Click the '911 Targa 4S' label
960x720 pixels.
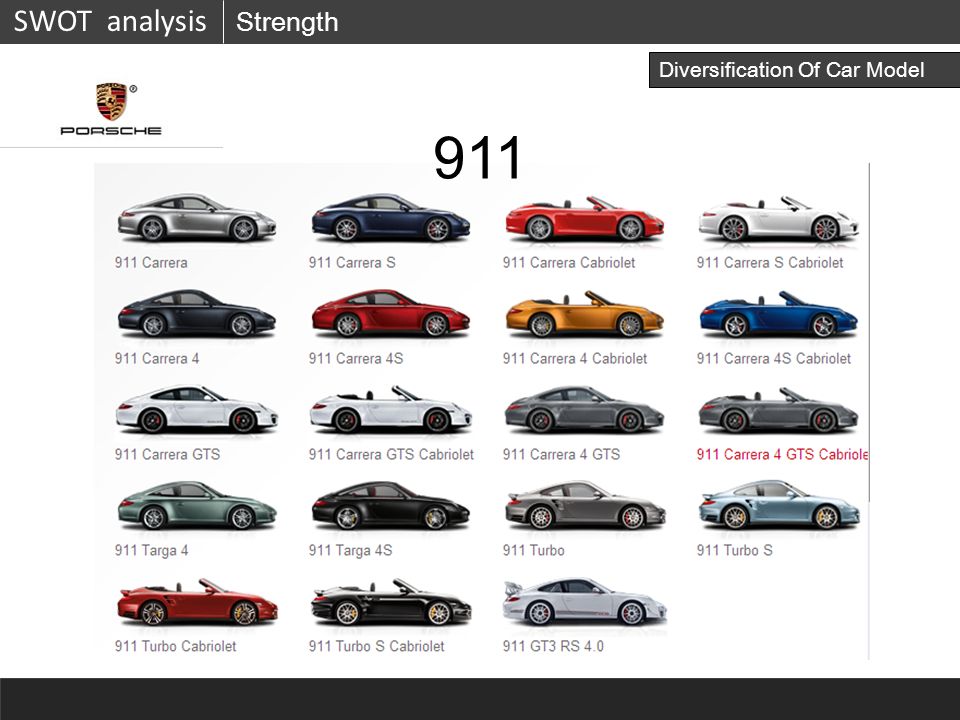pos(350,550)
